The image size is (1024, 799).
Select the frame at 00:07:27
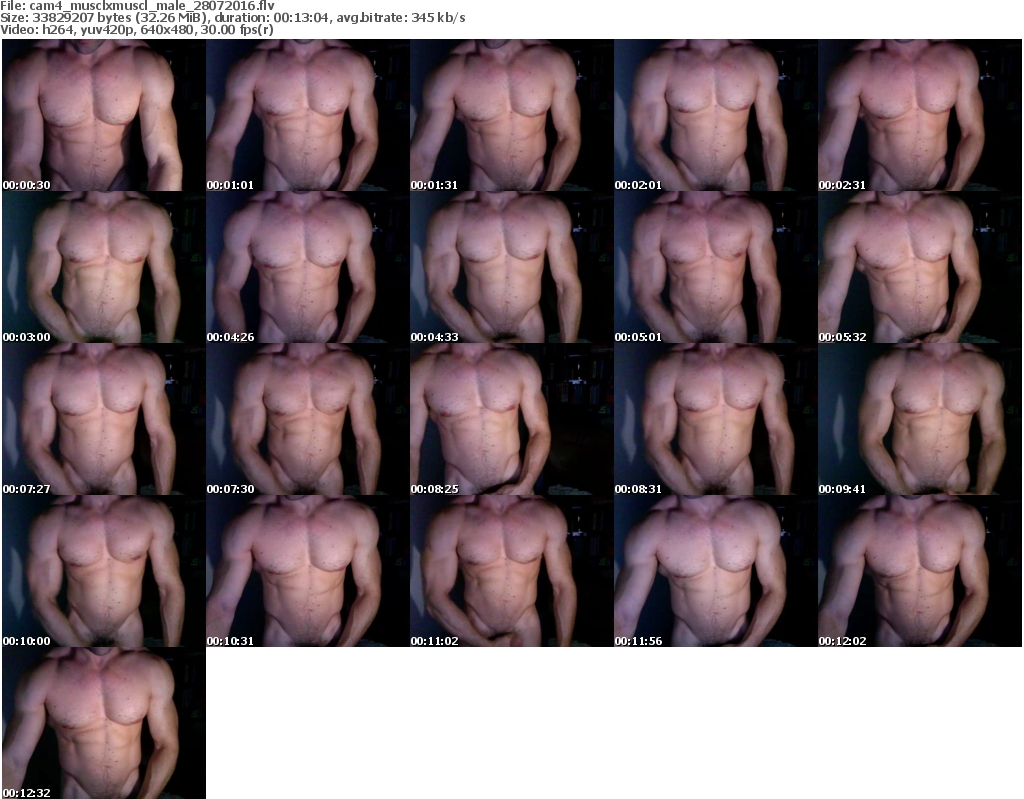click(x=104, y=419)
